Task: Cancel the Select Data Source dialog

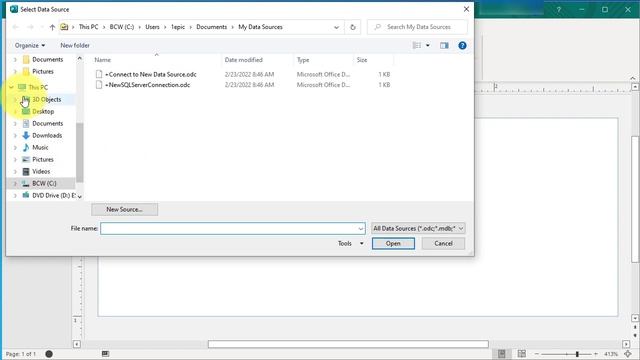Action: click(x=443, y=243)
